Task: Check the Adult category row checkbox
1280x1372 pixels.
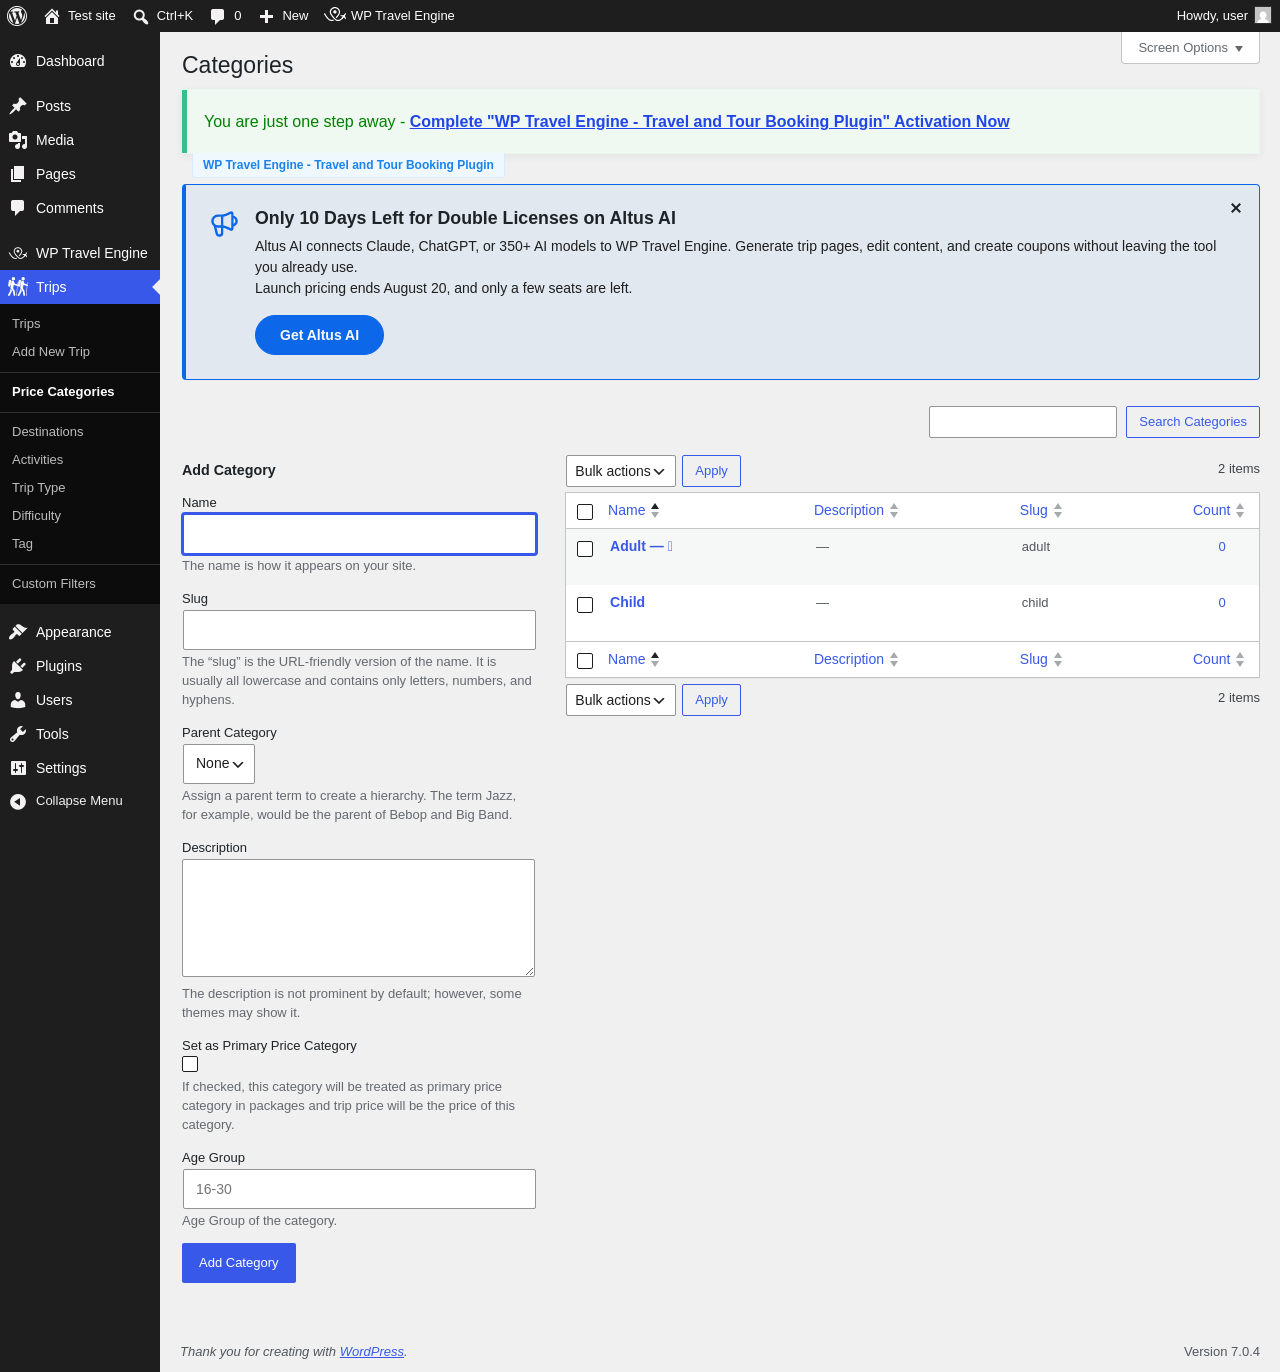Action: click(586, 549)
